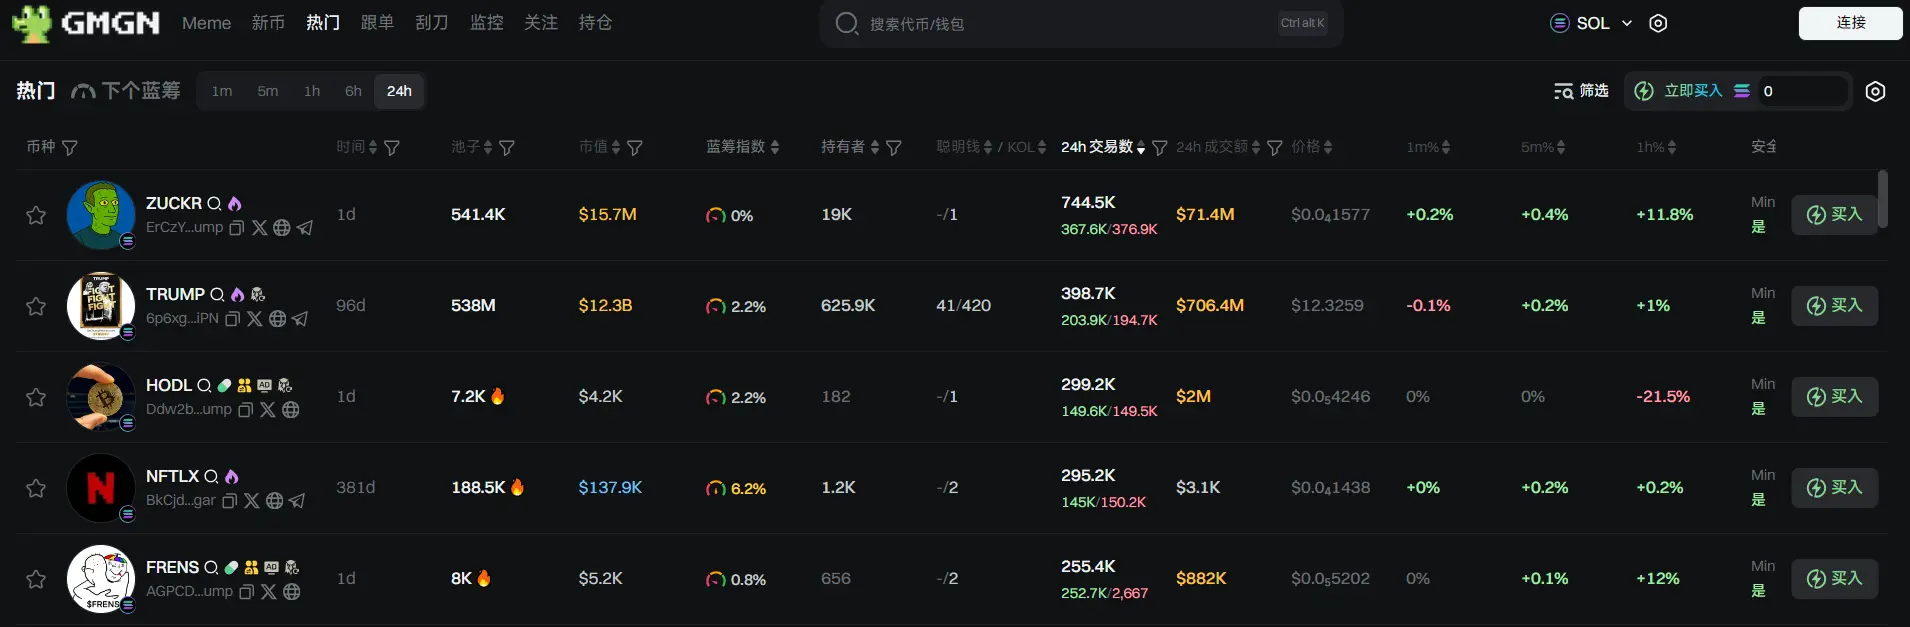Click the GMGN logo
Screen dimensions: 1910x627
(x=86, y=23)
